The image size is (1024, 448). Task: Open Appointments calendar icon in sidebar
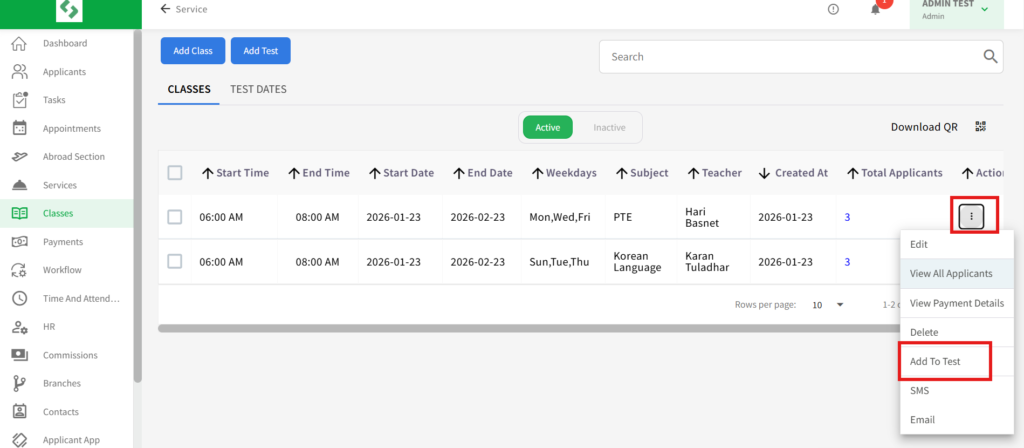[18, 128]
